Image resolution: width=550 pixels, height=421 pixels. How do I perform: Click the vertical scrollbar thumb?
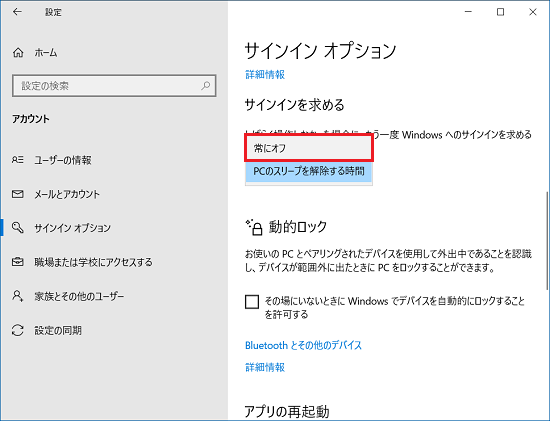pos(548,240)
